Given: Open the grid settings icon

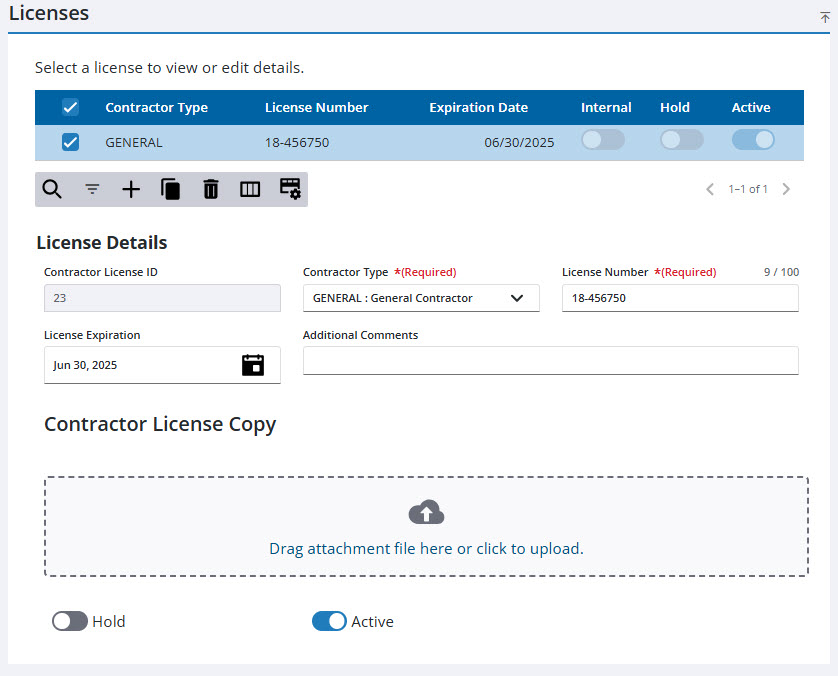Looking at the screenshot, I should point(290,189).
